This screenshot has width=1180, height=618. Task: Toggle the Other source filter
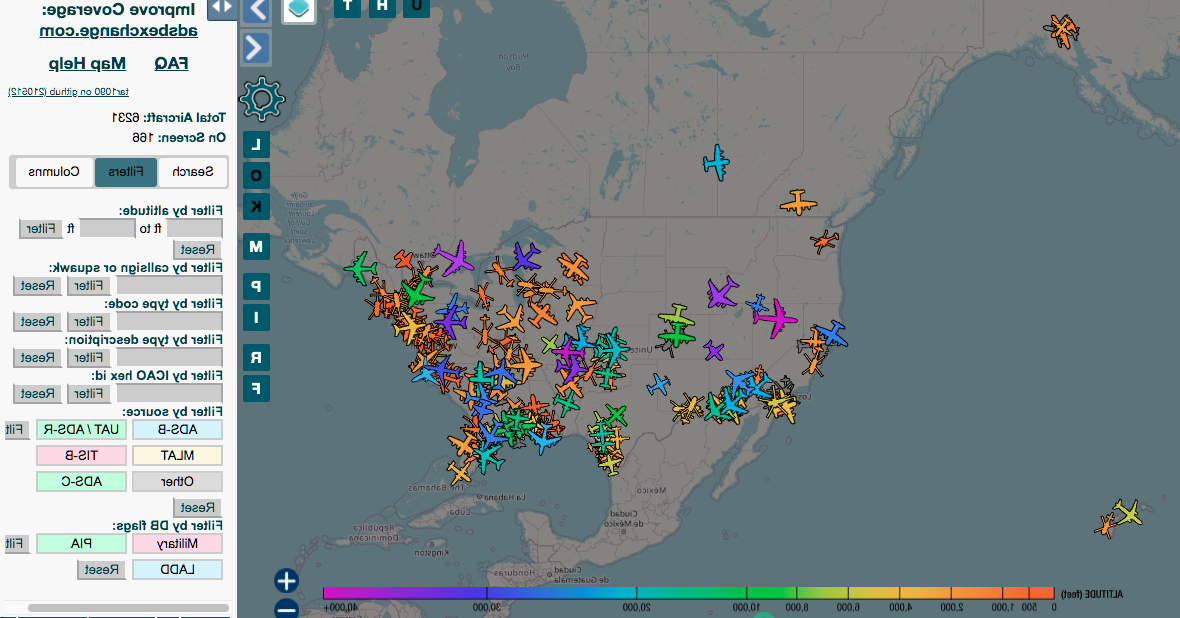(x=178, y=482)
